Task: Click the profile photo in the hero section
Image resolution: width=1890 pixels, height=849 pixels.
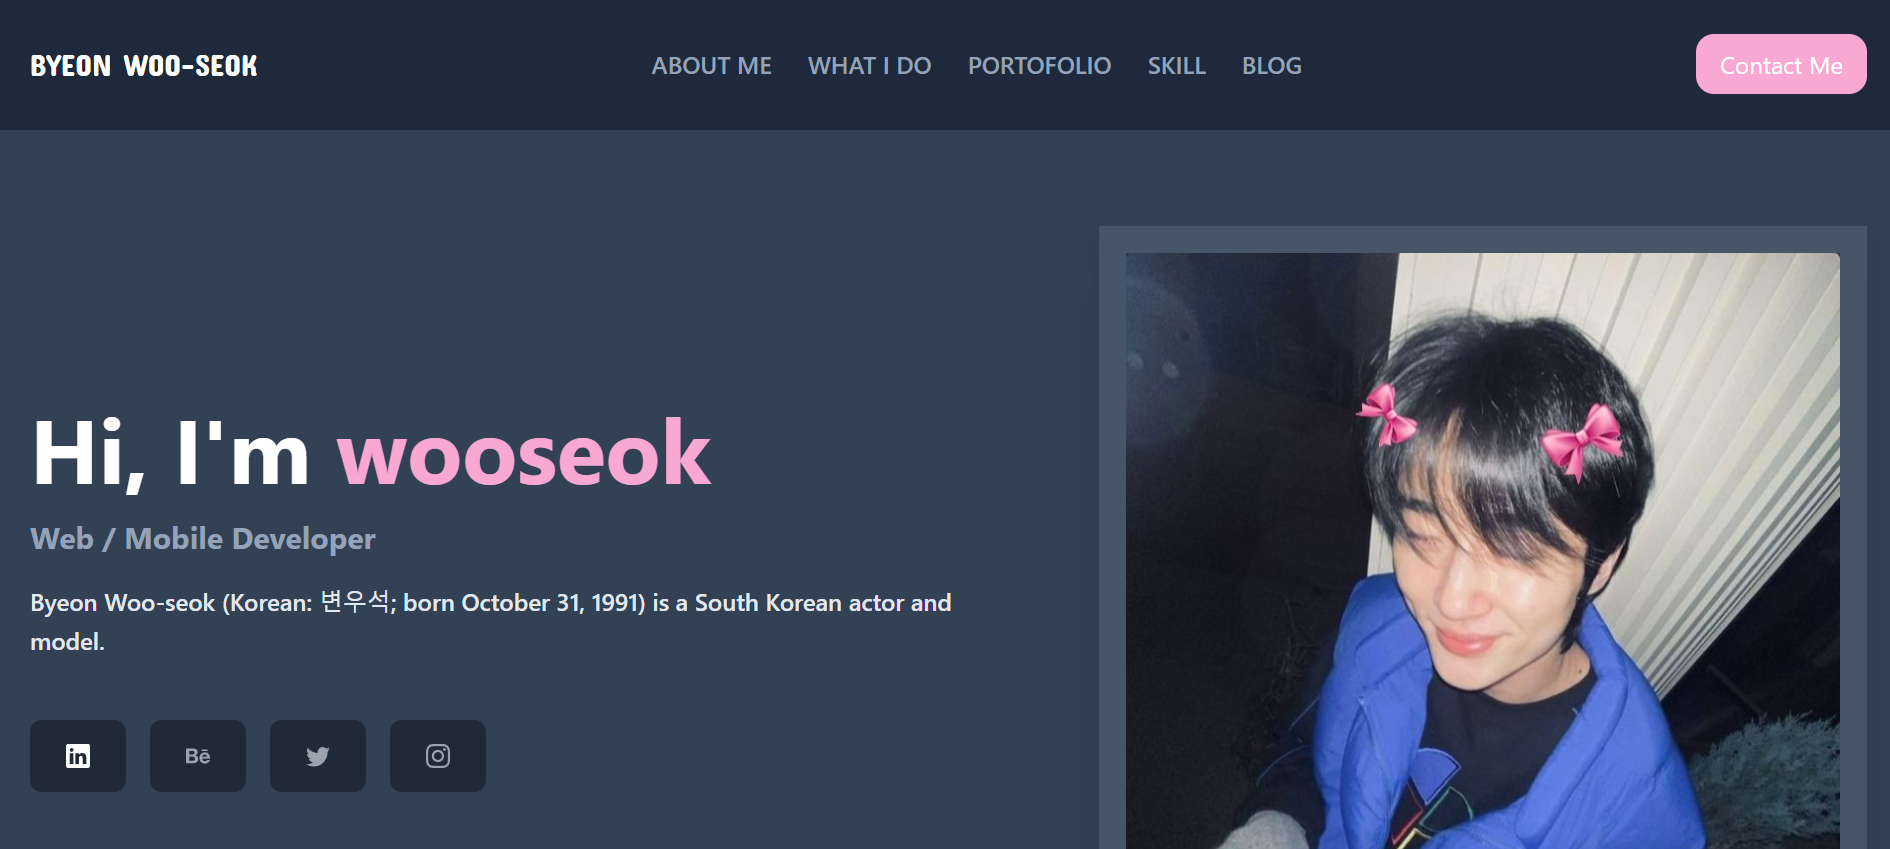Action: [1483, 551]
